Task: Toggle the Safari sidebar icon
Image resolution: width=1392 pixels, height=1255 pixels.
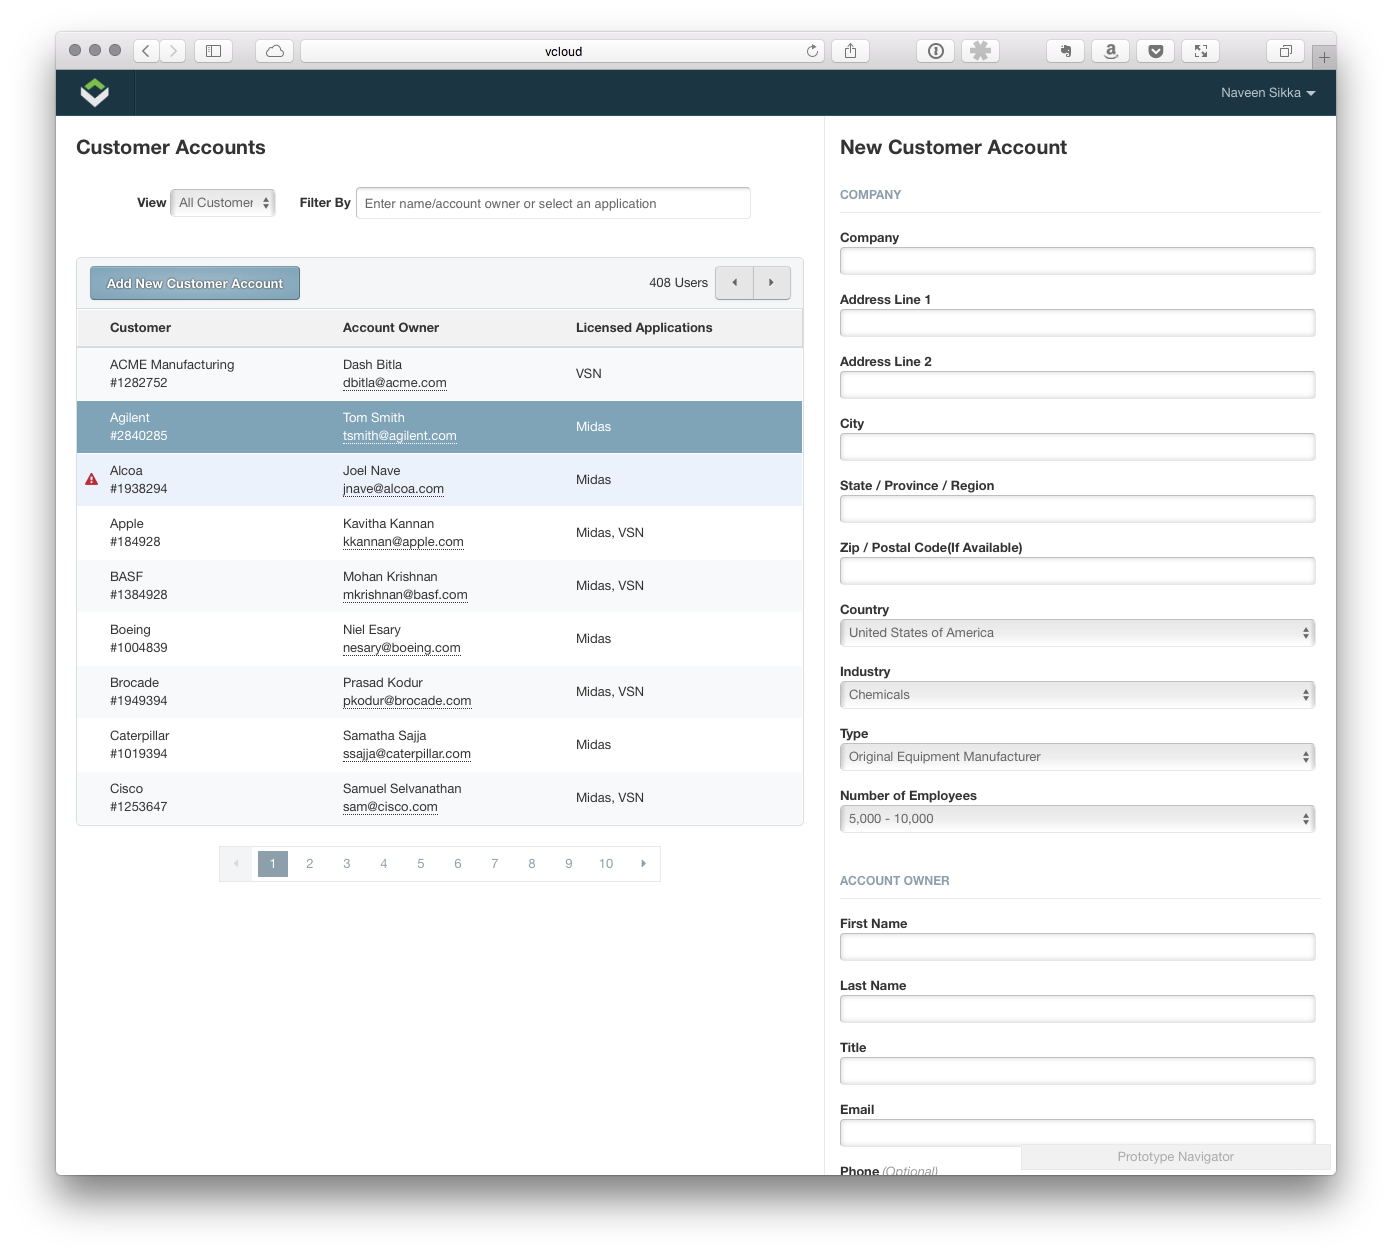Action: tap(213, 51)
